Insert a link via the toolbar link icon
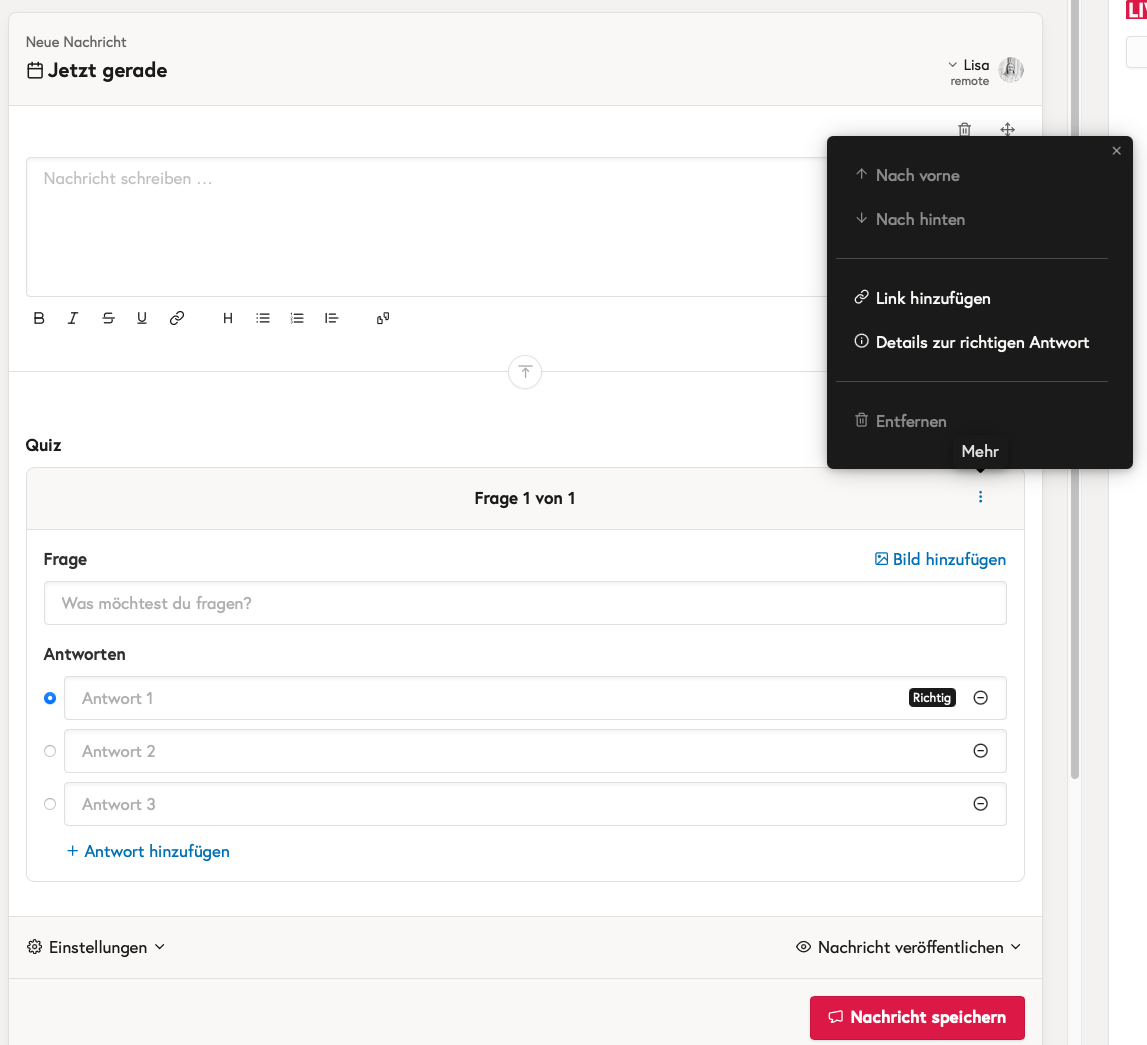1147x1045 pixels. (176, 318)
